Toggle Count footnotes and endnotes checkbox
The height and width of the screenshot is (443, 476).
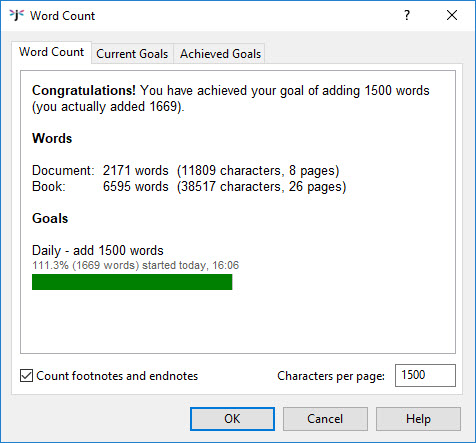click(26, 376)
